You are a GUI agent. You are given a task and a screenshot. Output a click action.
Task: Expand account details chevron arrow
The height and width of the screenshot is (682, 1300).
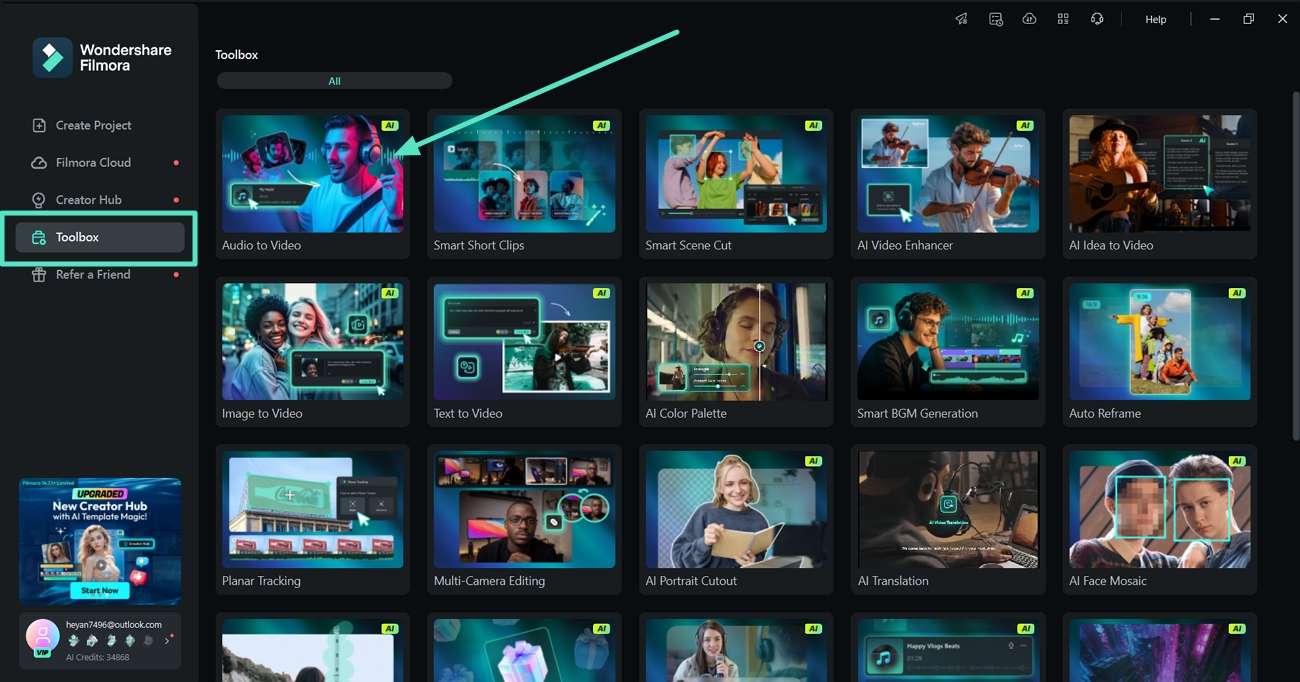tap(167, 641)
